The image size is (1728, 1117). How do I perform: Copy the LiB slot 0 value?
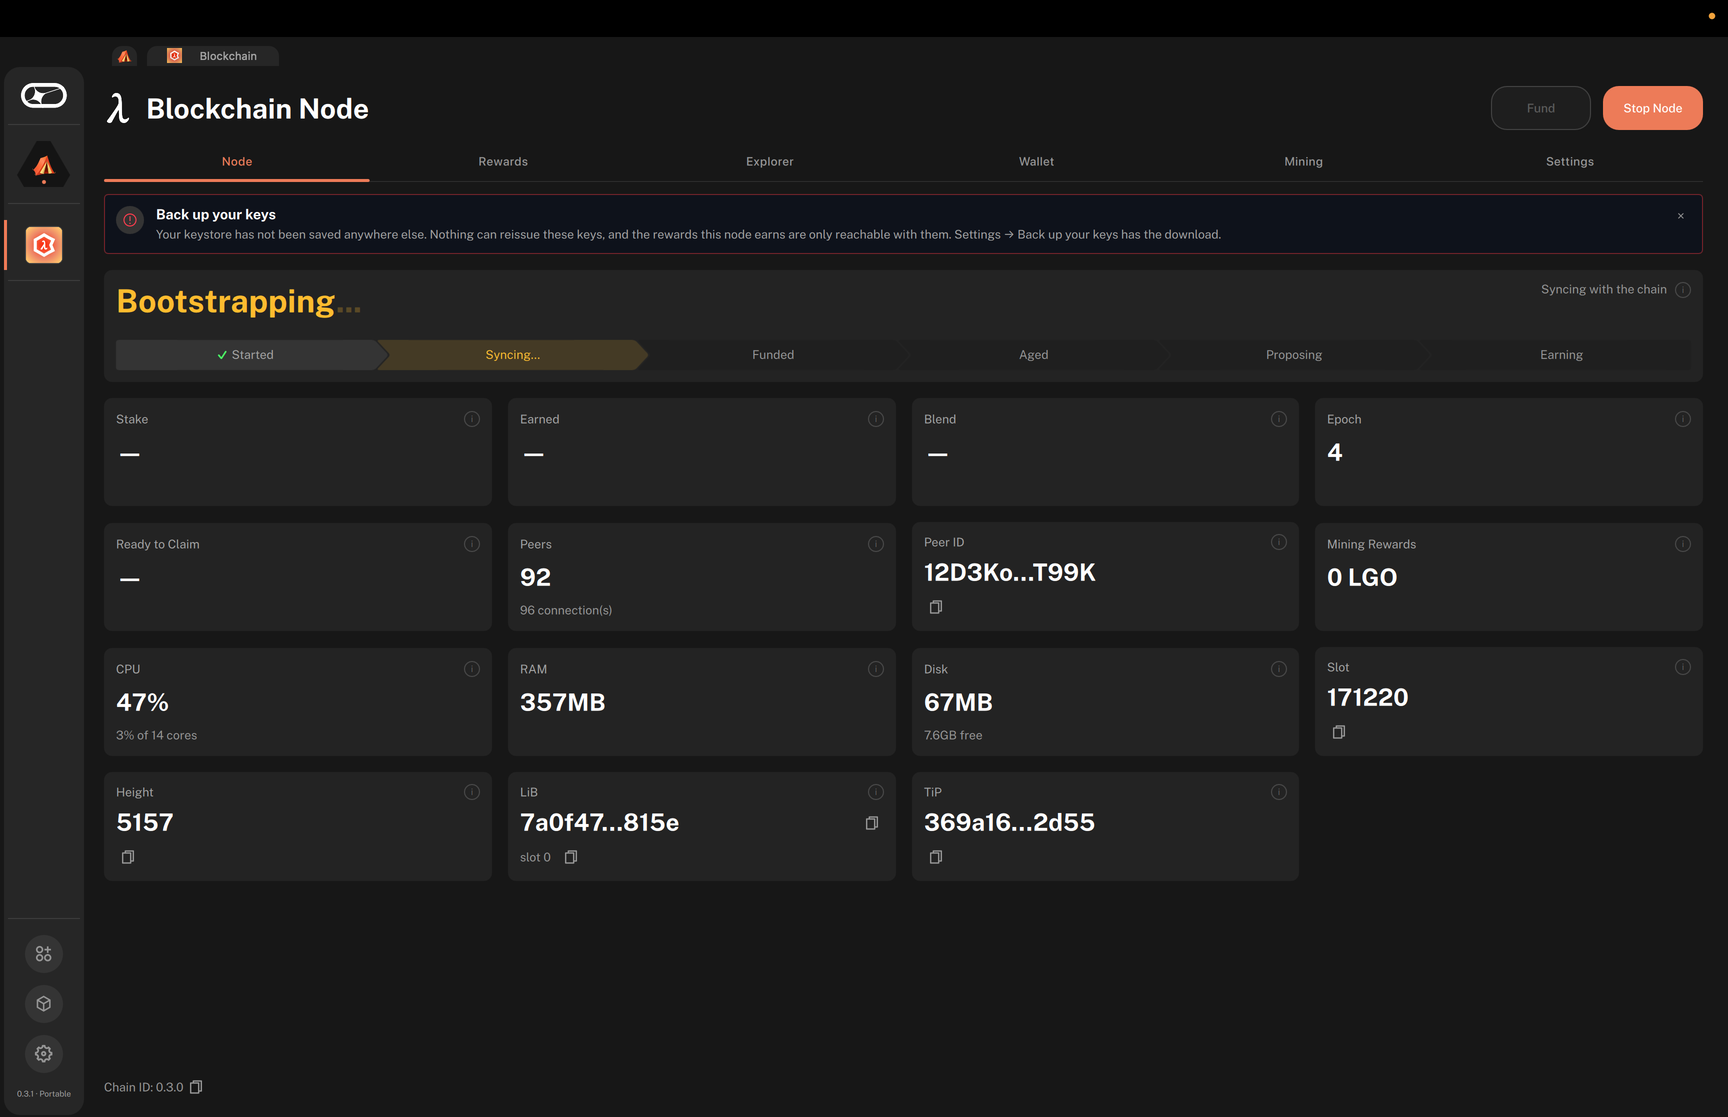[571, 857]
